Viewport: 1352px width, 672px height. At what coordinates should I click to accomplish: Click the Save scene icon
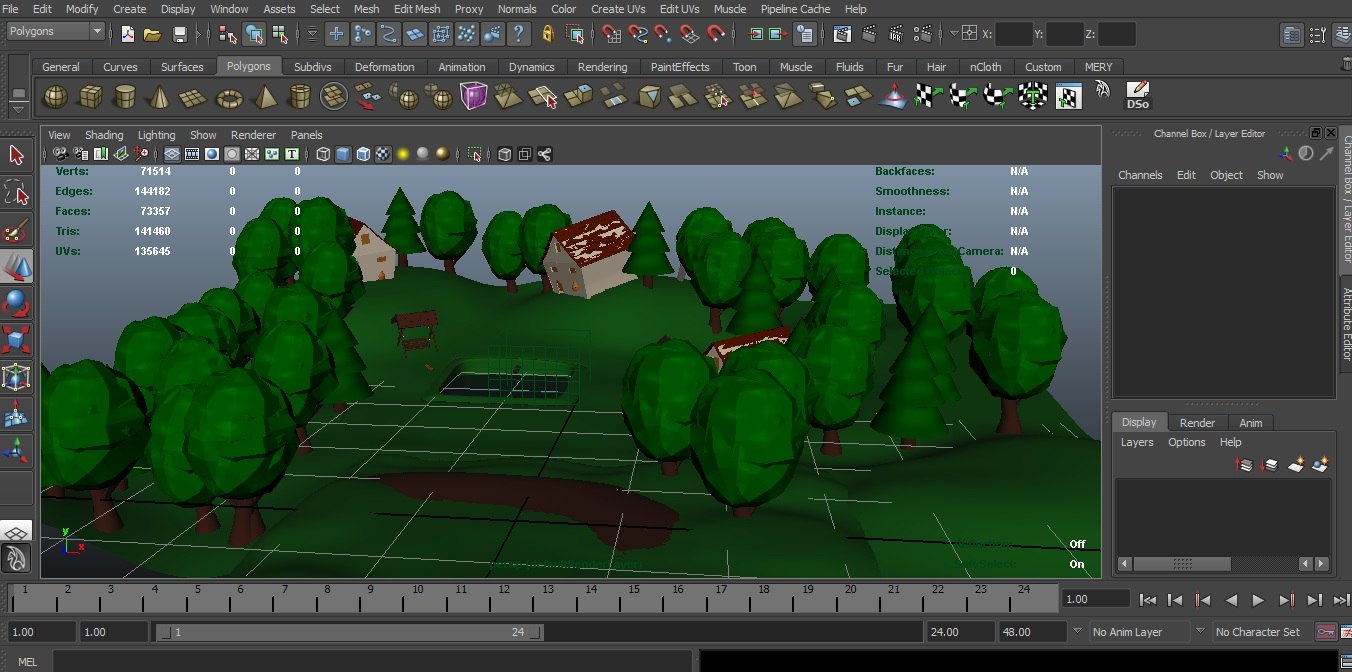180,34
